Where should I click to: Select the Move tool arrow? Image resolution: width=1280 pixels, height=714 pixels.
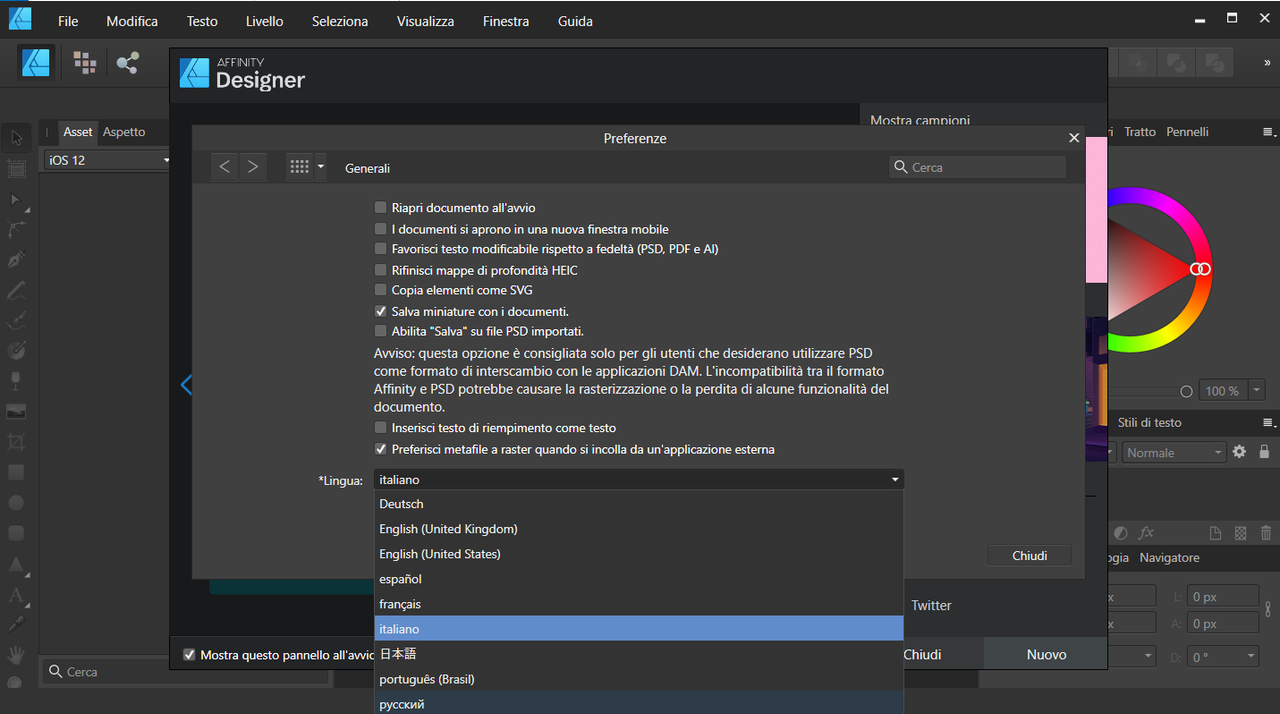pos(16,137)
